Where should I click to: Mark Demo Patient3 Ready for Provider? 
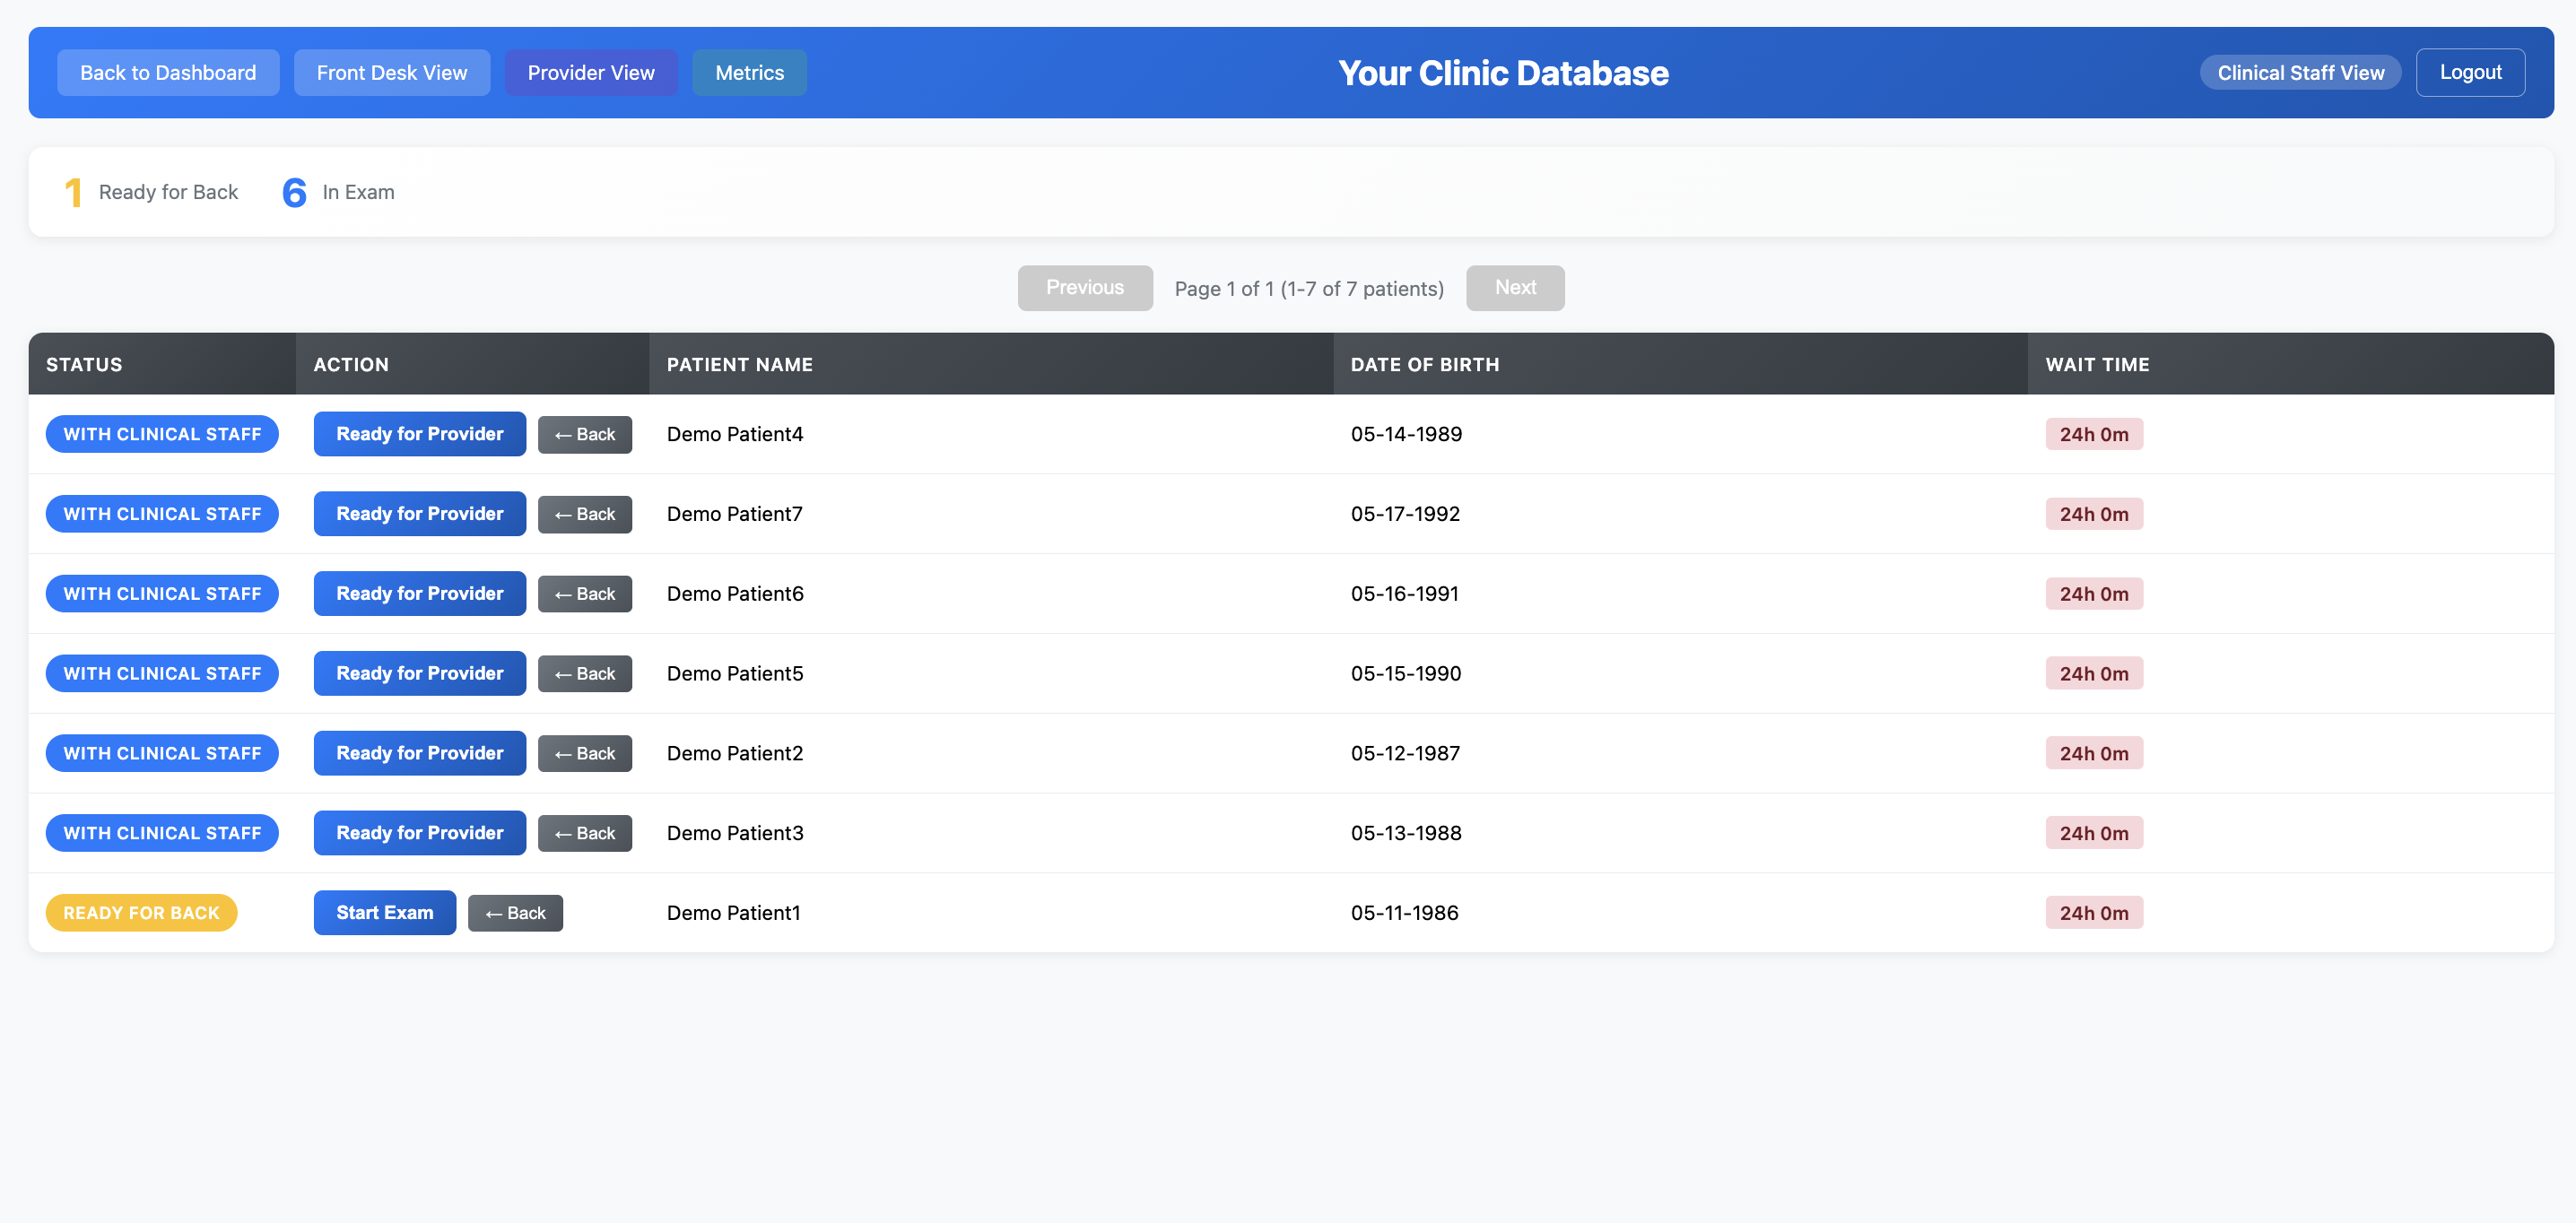click(419, 832)
